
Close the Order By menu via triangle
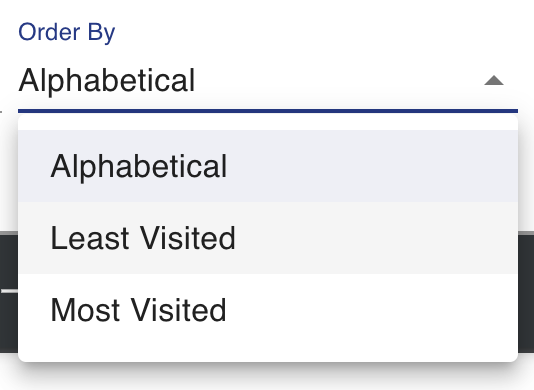[x=494, y=81]
